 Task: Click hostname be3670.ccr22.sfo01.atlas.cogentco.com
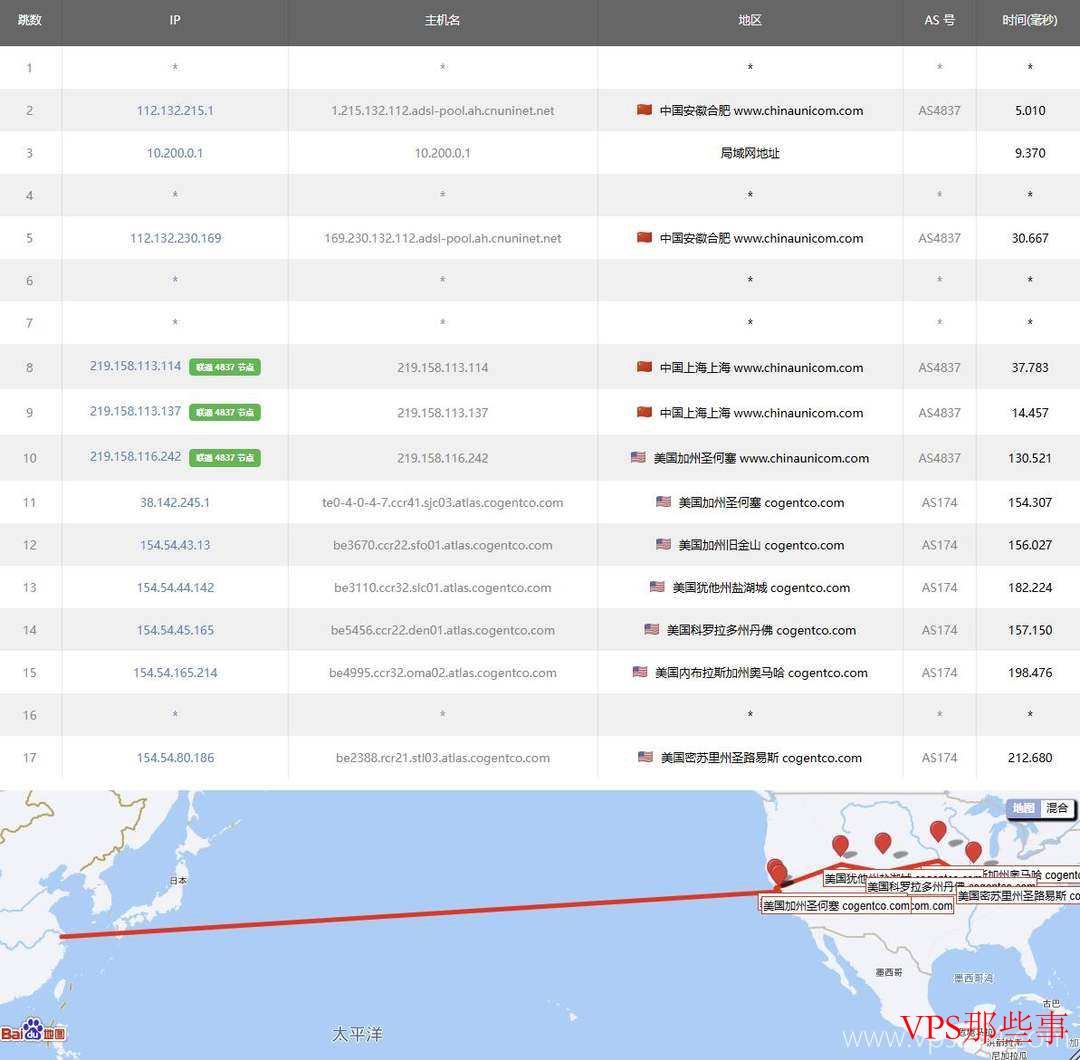(x=442, y=545)
